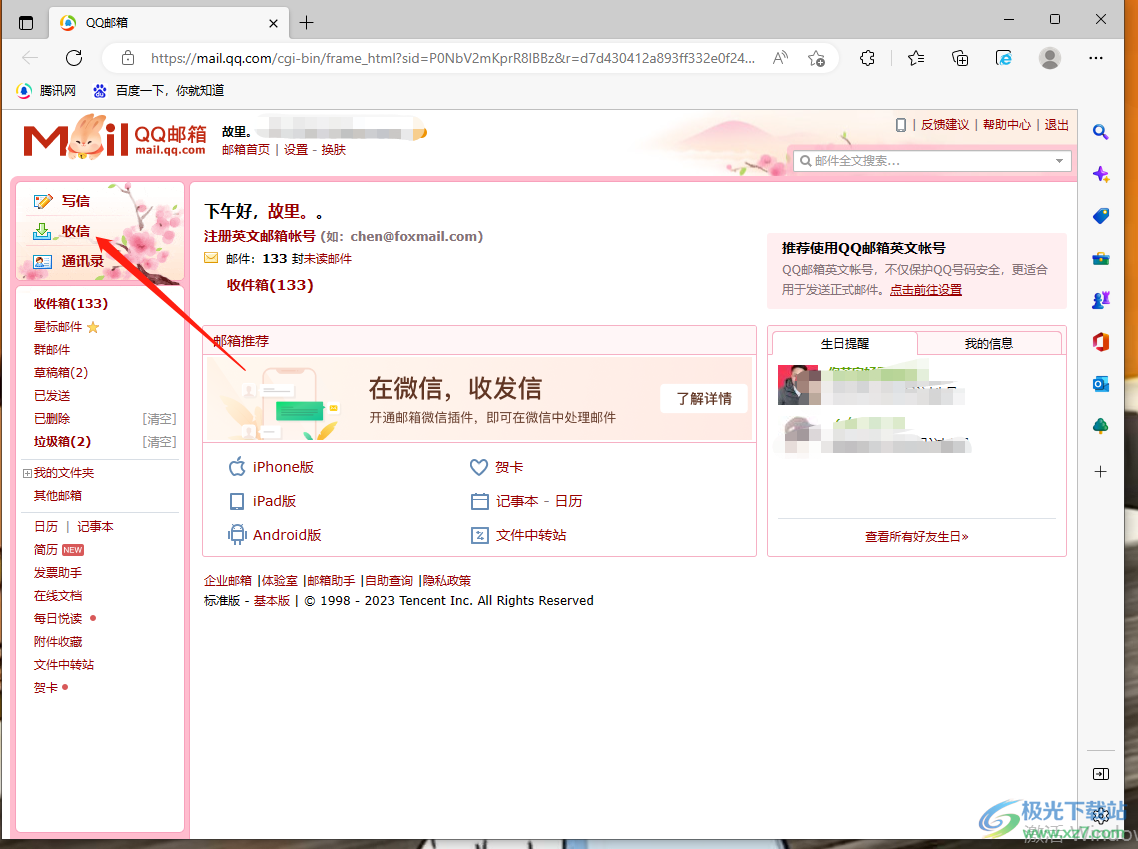Click 清空 next to 垃圾箱

[x=160, y=442]
